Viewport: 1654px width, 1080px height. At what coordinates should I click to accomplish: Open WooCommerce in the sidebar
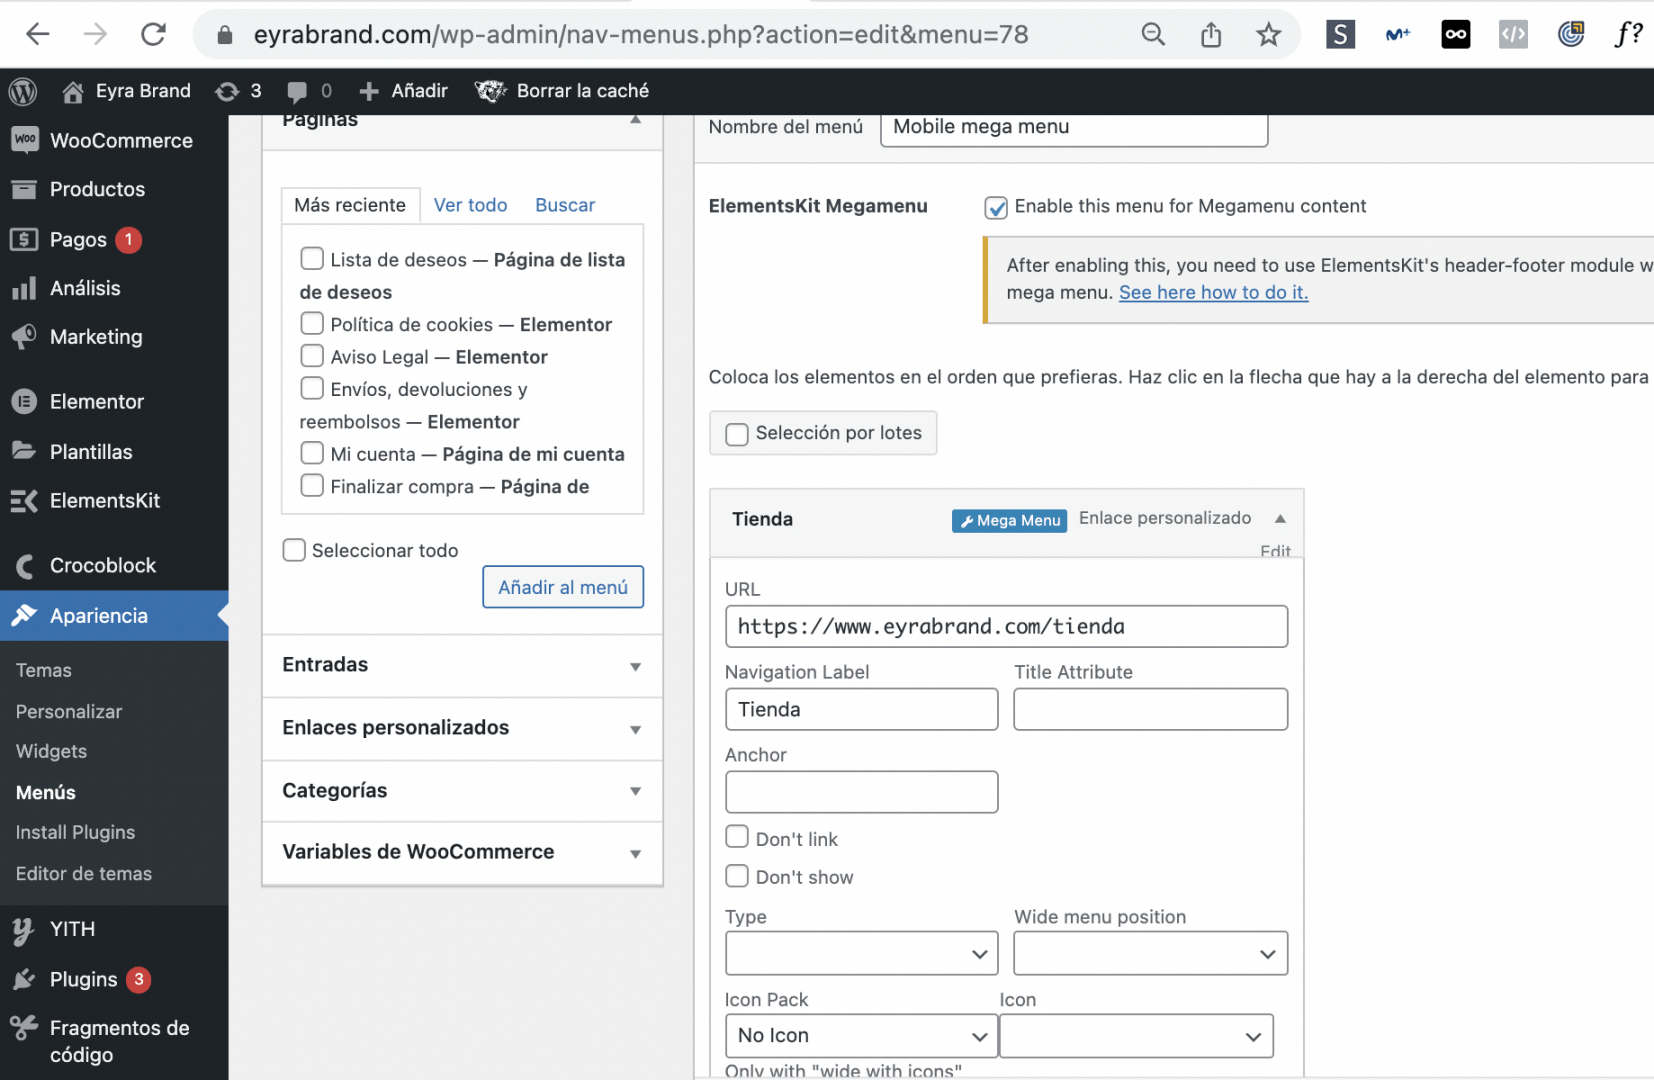[114, 141]
